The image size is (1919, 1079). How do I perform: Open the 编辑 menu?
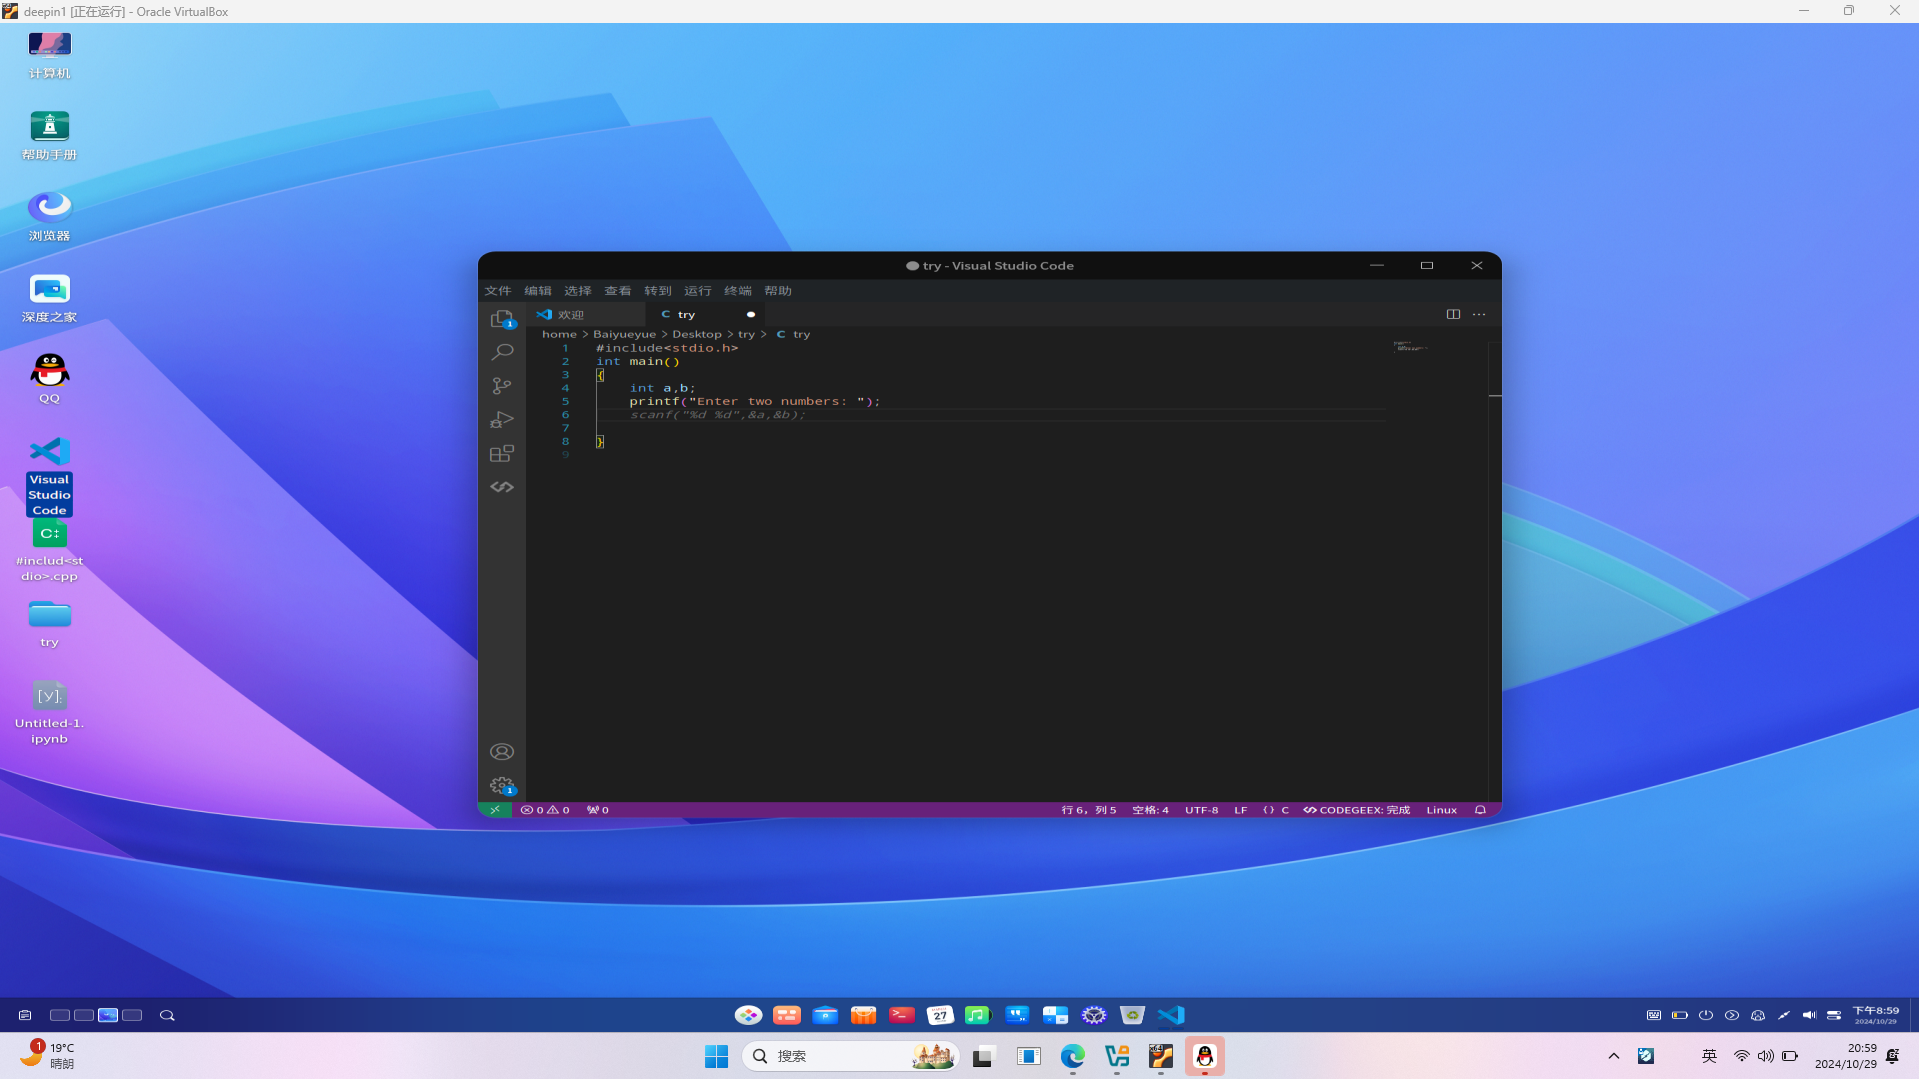pyautogui.click(x=538, y=291)
